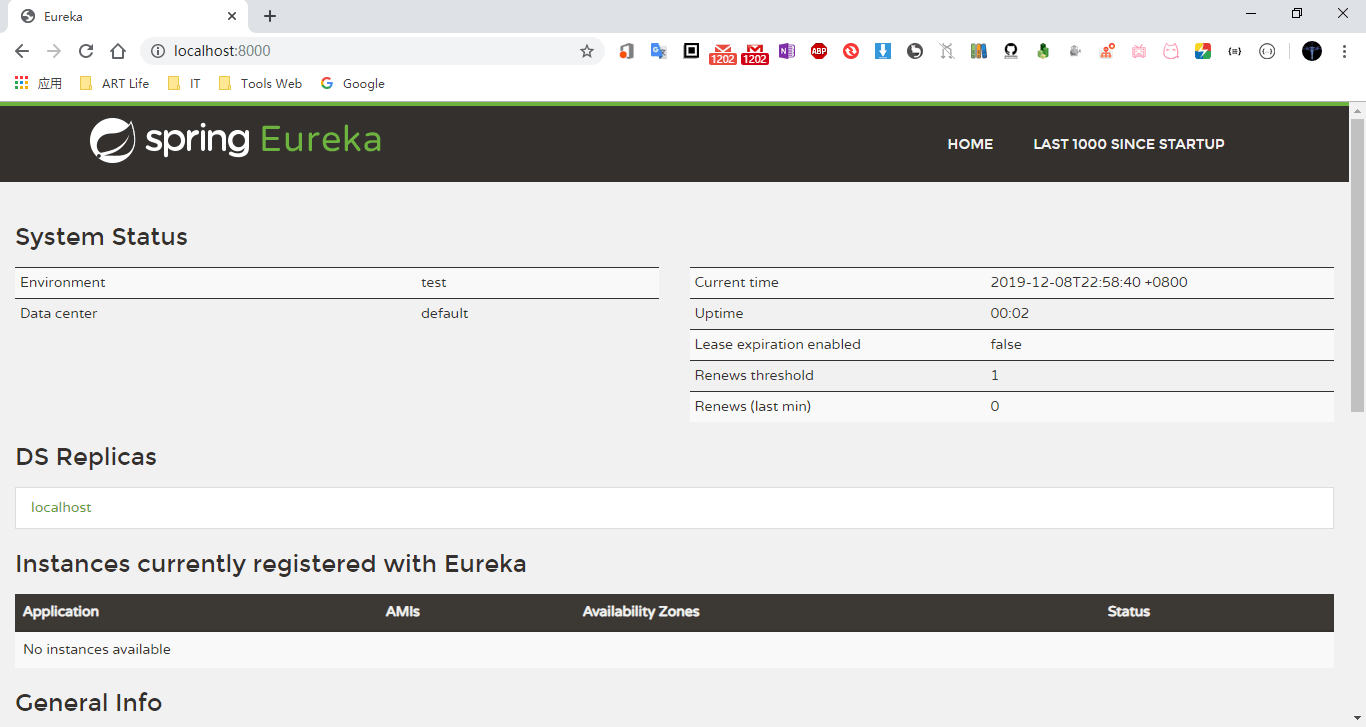Click the 'Renews threshold' label

tap(754, 375)
